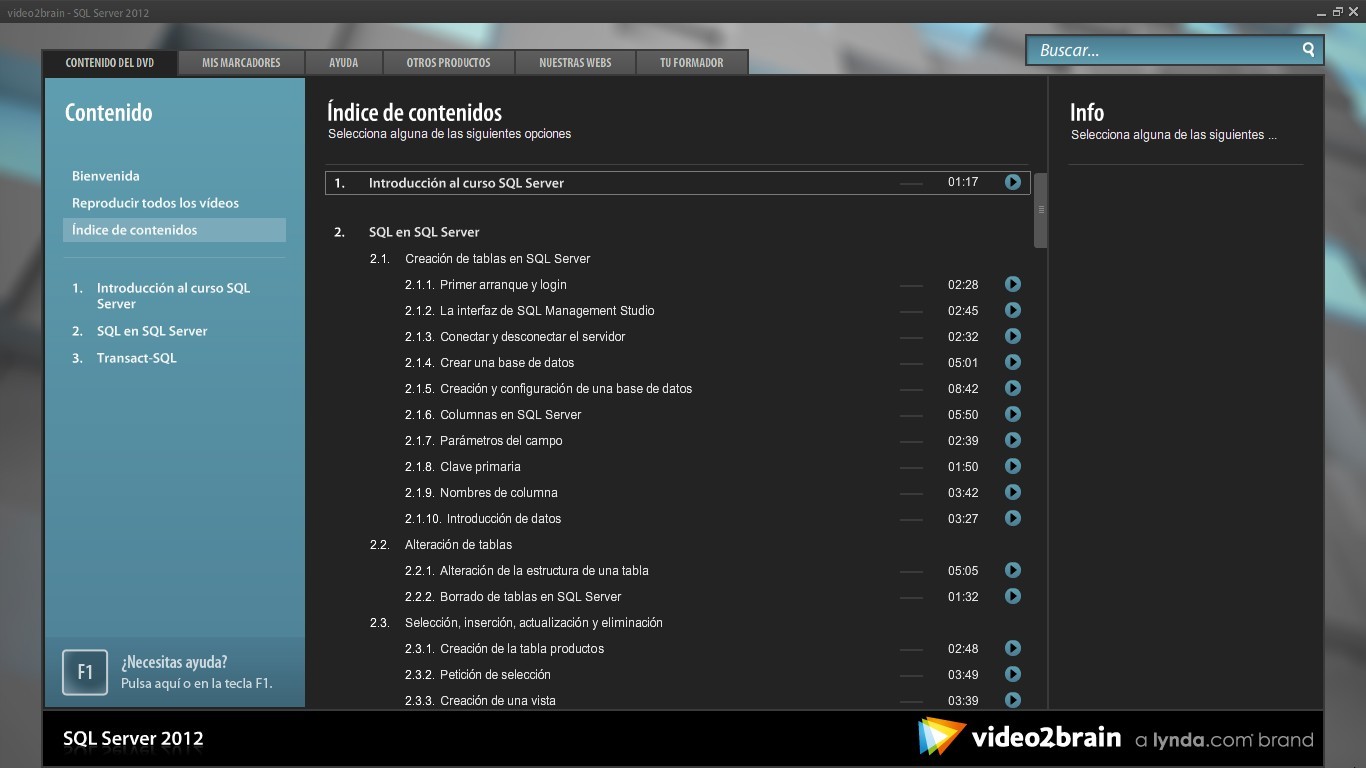Play video 2.1.6 Columnas en SQL Server
The width and height of the screenshot is (1366, 768).
click(x=1013, y=414)
